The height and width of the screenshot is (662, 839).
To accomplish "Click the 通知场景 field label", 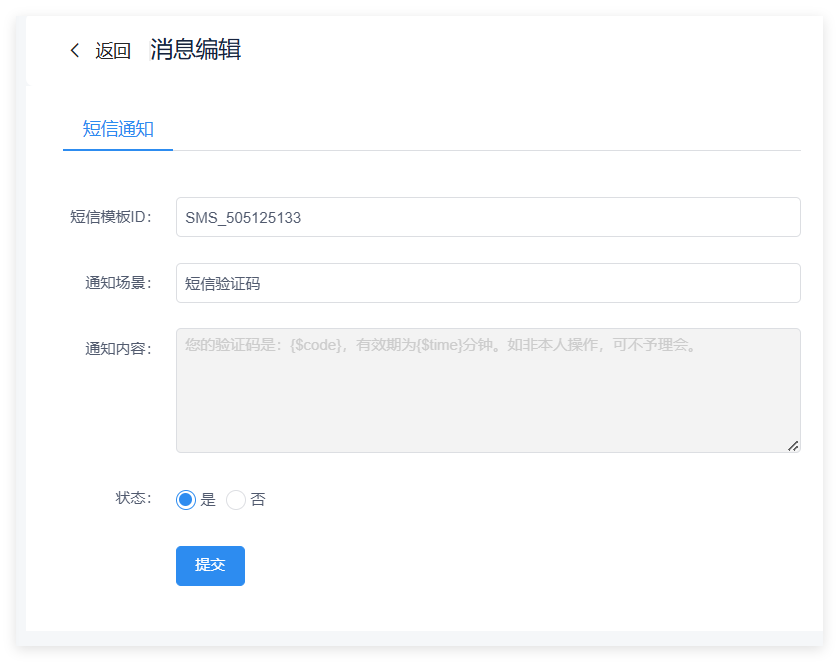I will 118,283.
